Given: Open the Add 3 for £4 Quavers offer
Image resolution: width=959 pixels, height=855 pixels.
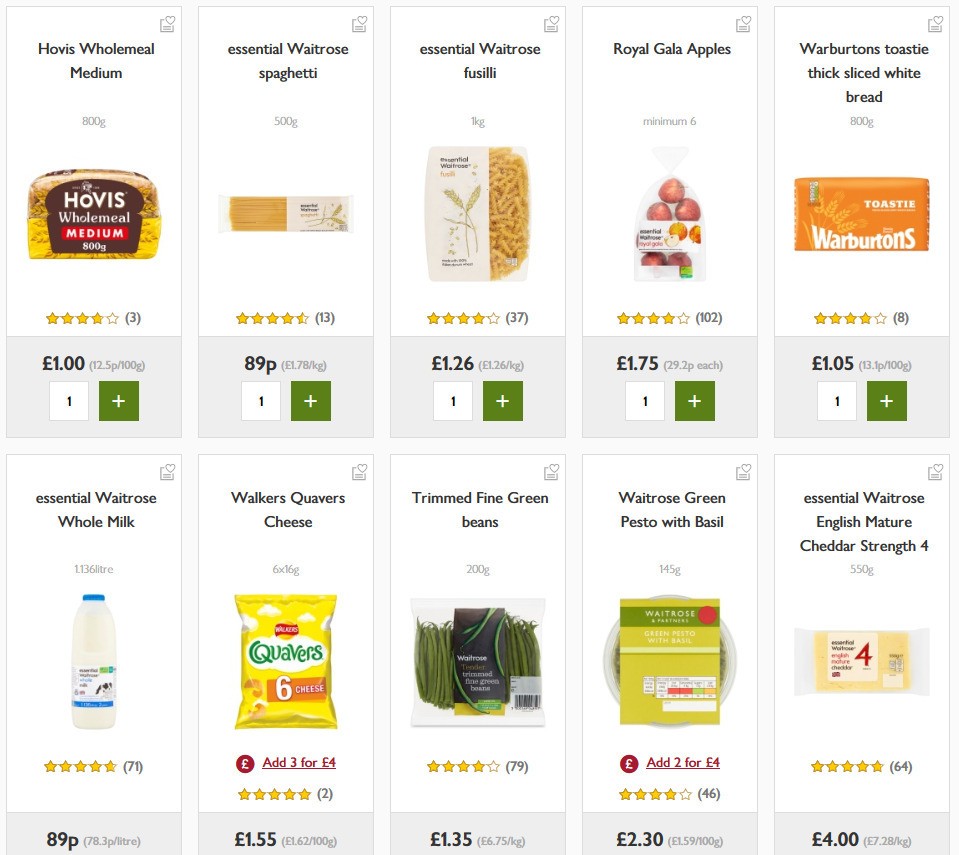Looking at the screenshot, I should point(299,762).
